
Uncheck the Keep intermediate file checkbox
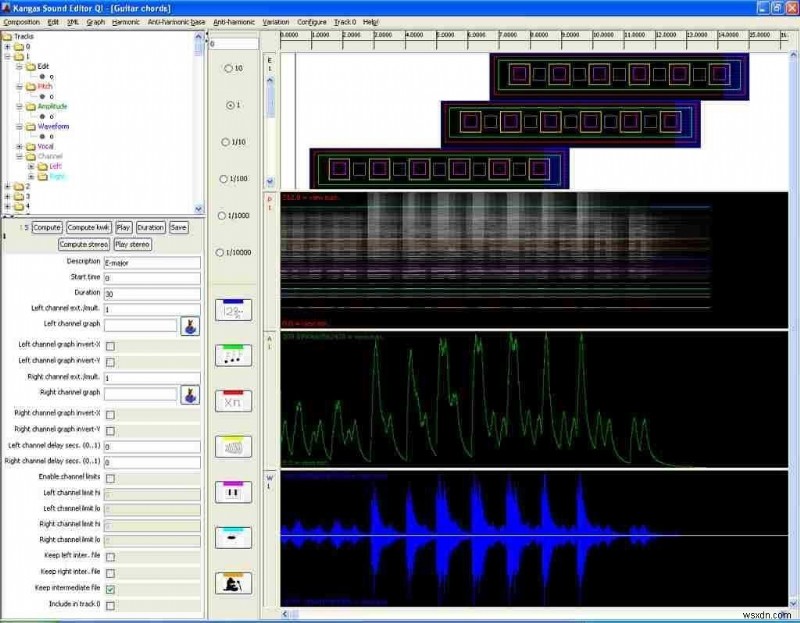click(x=110, y=590)
